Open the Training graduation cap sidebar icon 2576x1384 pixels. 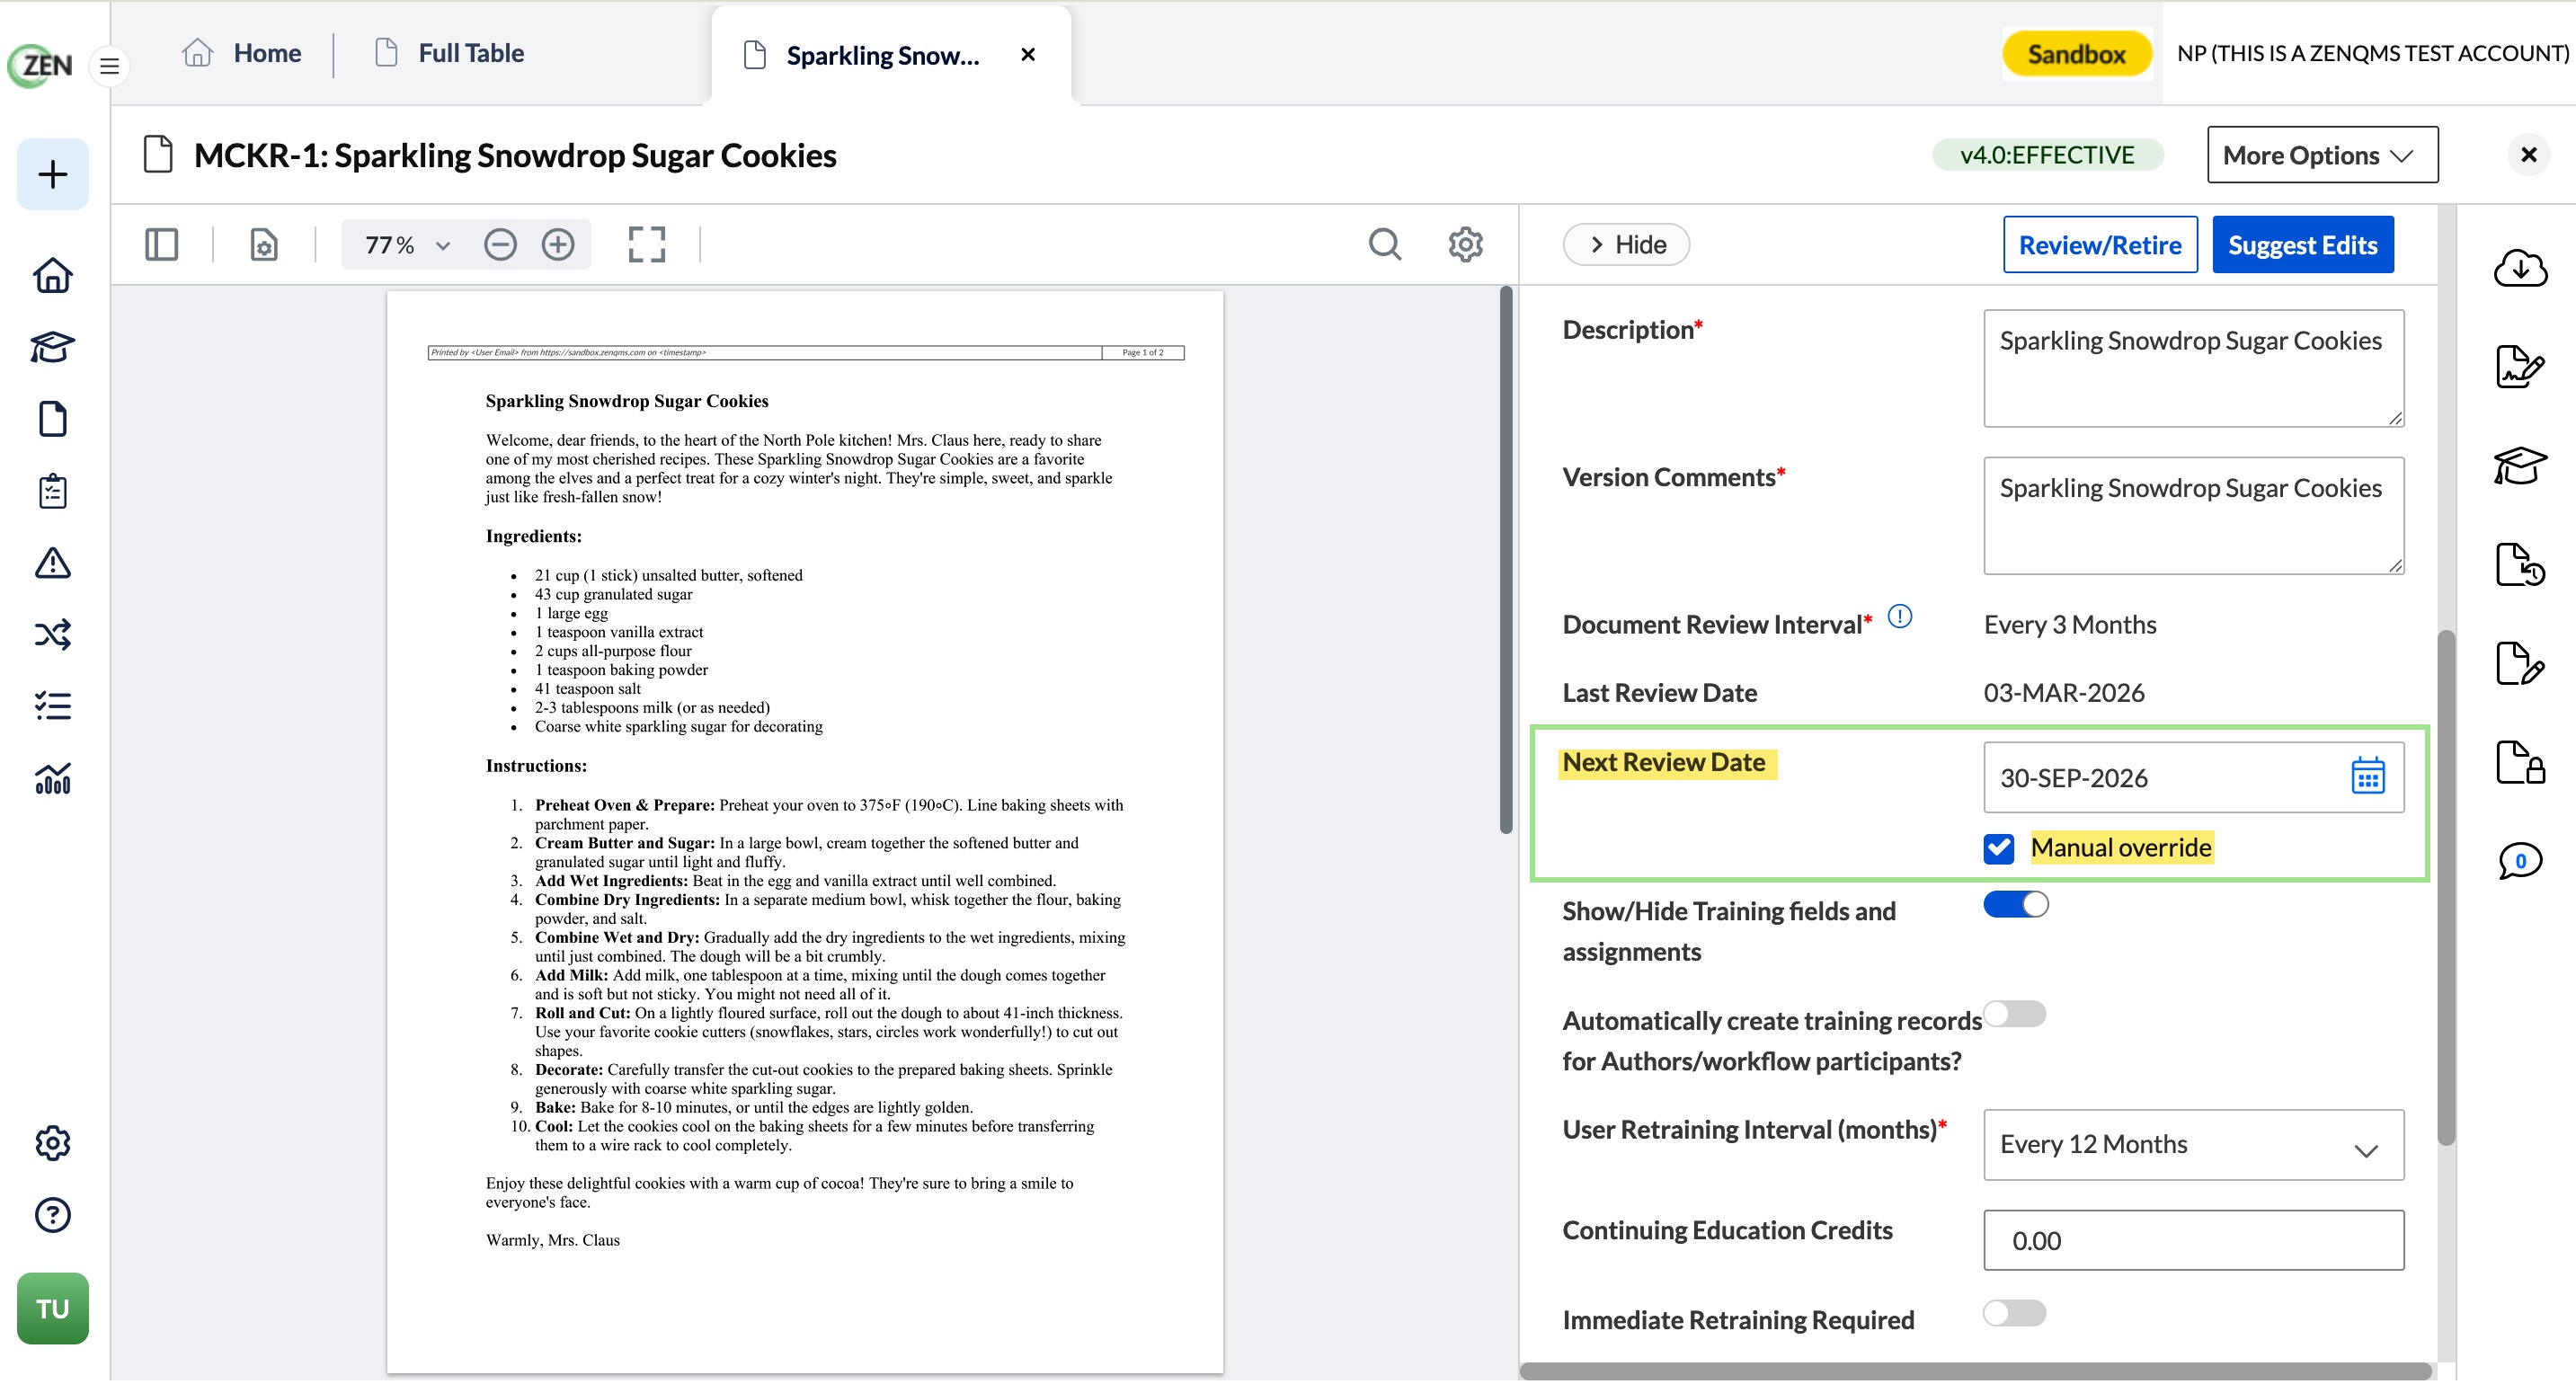(x=53, y=347)
